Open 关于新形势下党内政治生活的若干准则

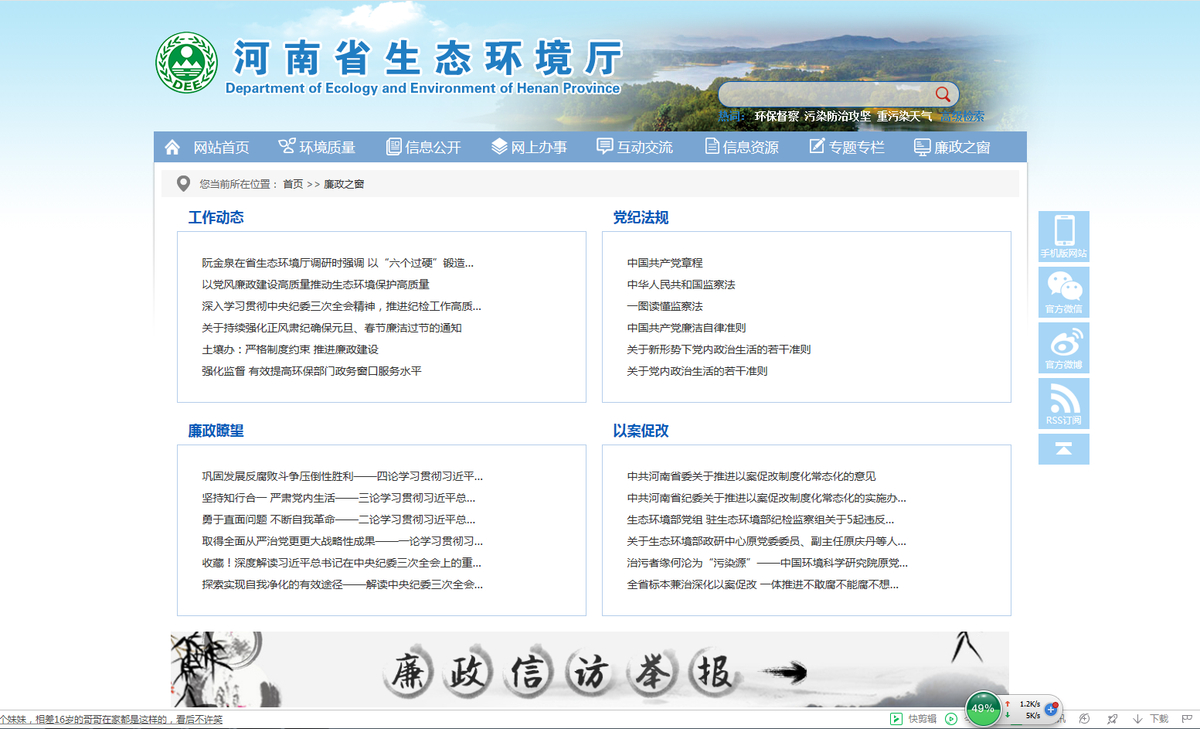pos(719,350)
